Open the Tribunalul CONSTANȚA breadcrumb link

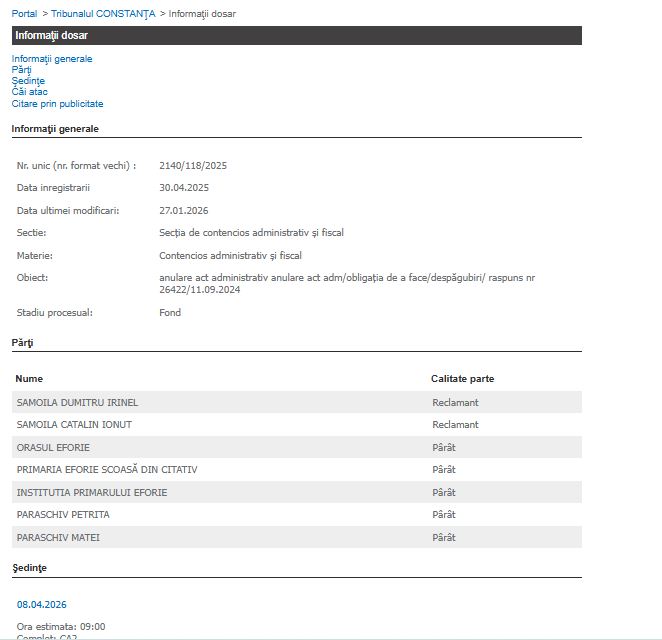tap(102, 14)
